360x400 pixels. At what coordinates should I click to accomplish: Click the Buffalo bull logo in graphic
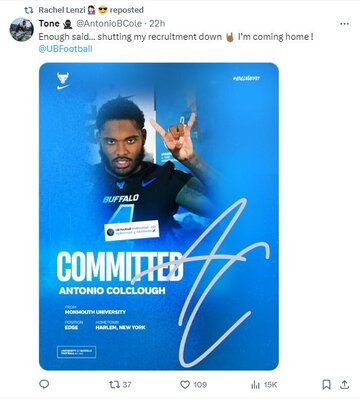(63, 78)
